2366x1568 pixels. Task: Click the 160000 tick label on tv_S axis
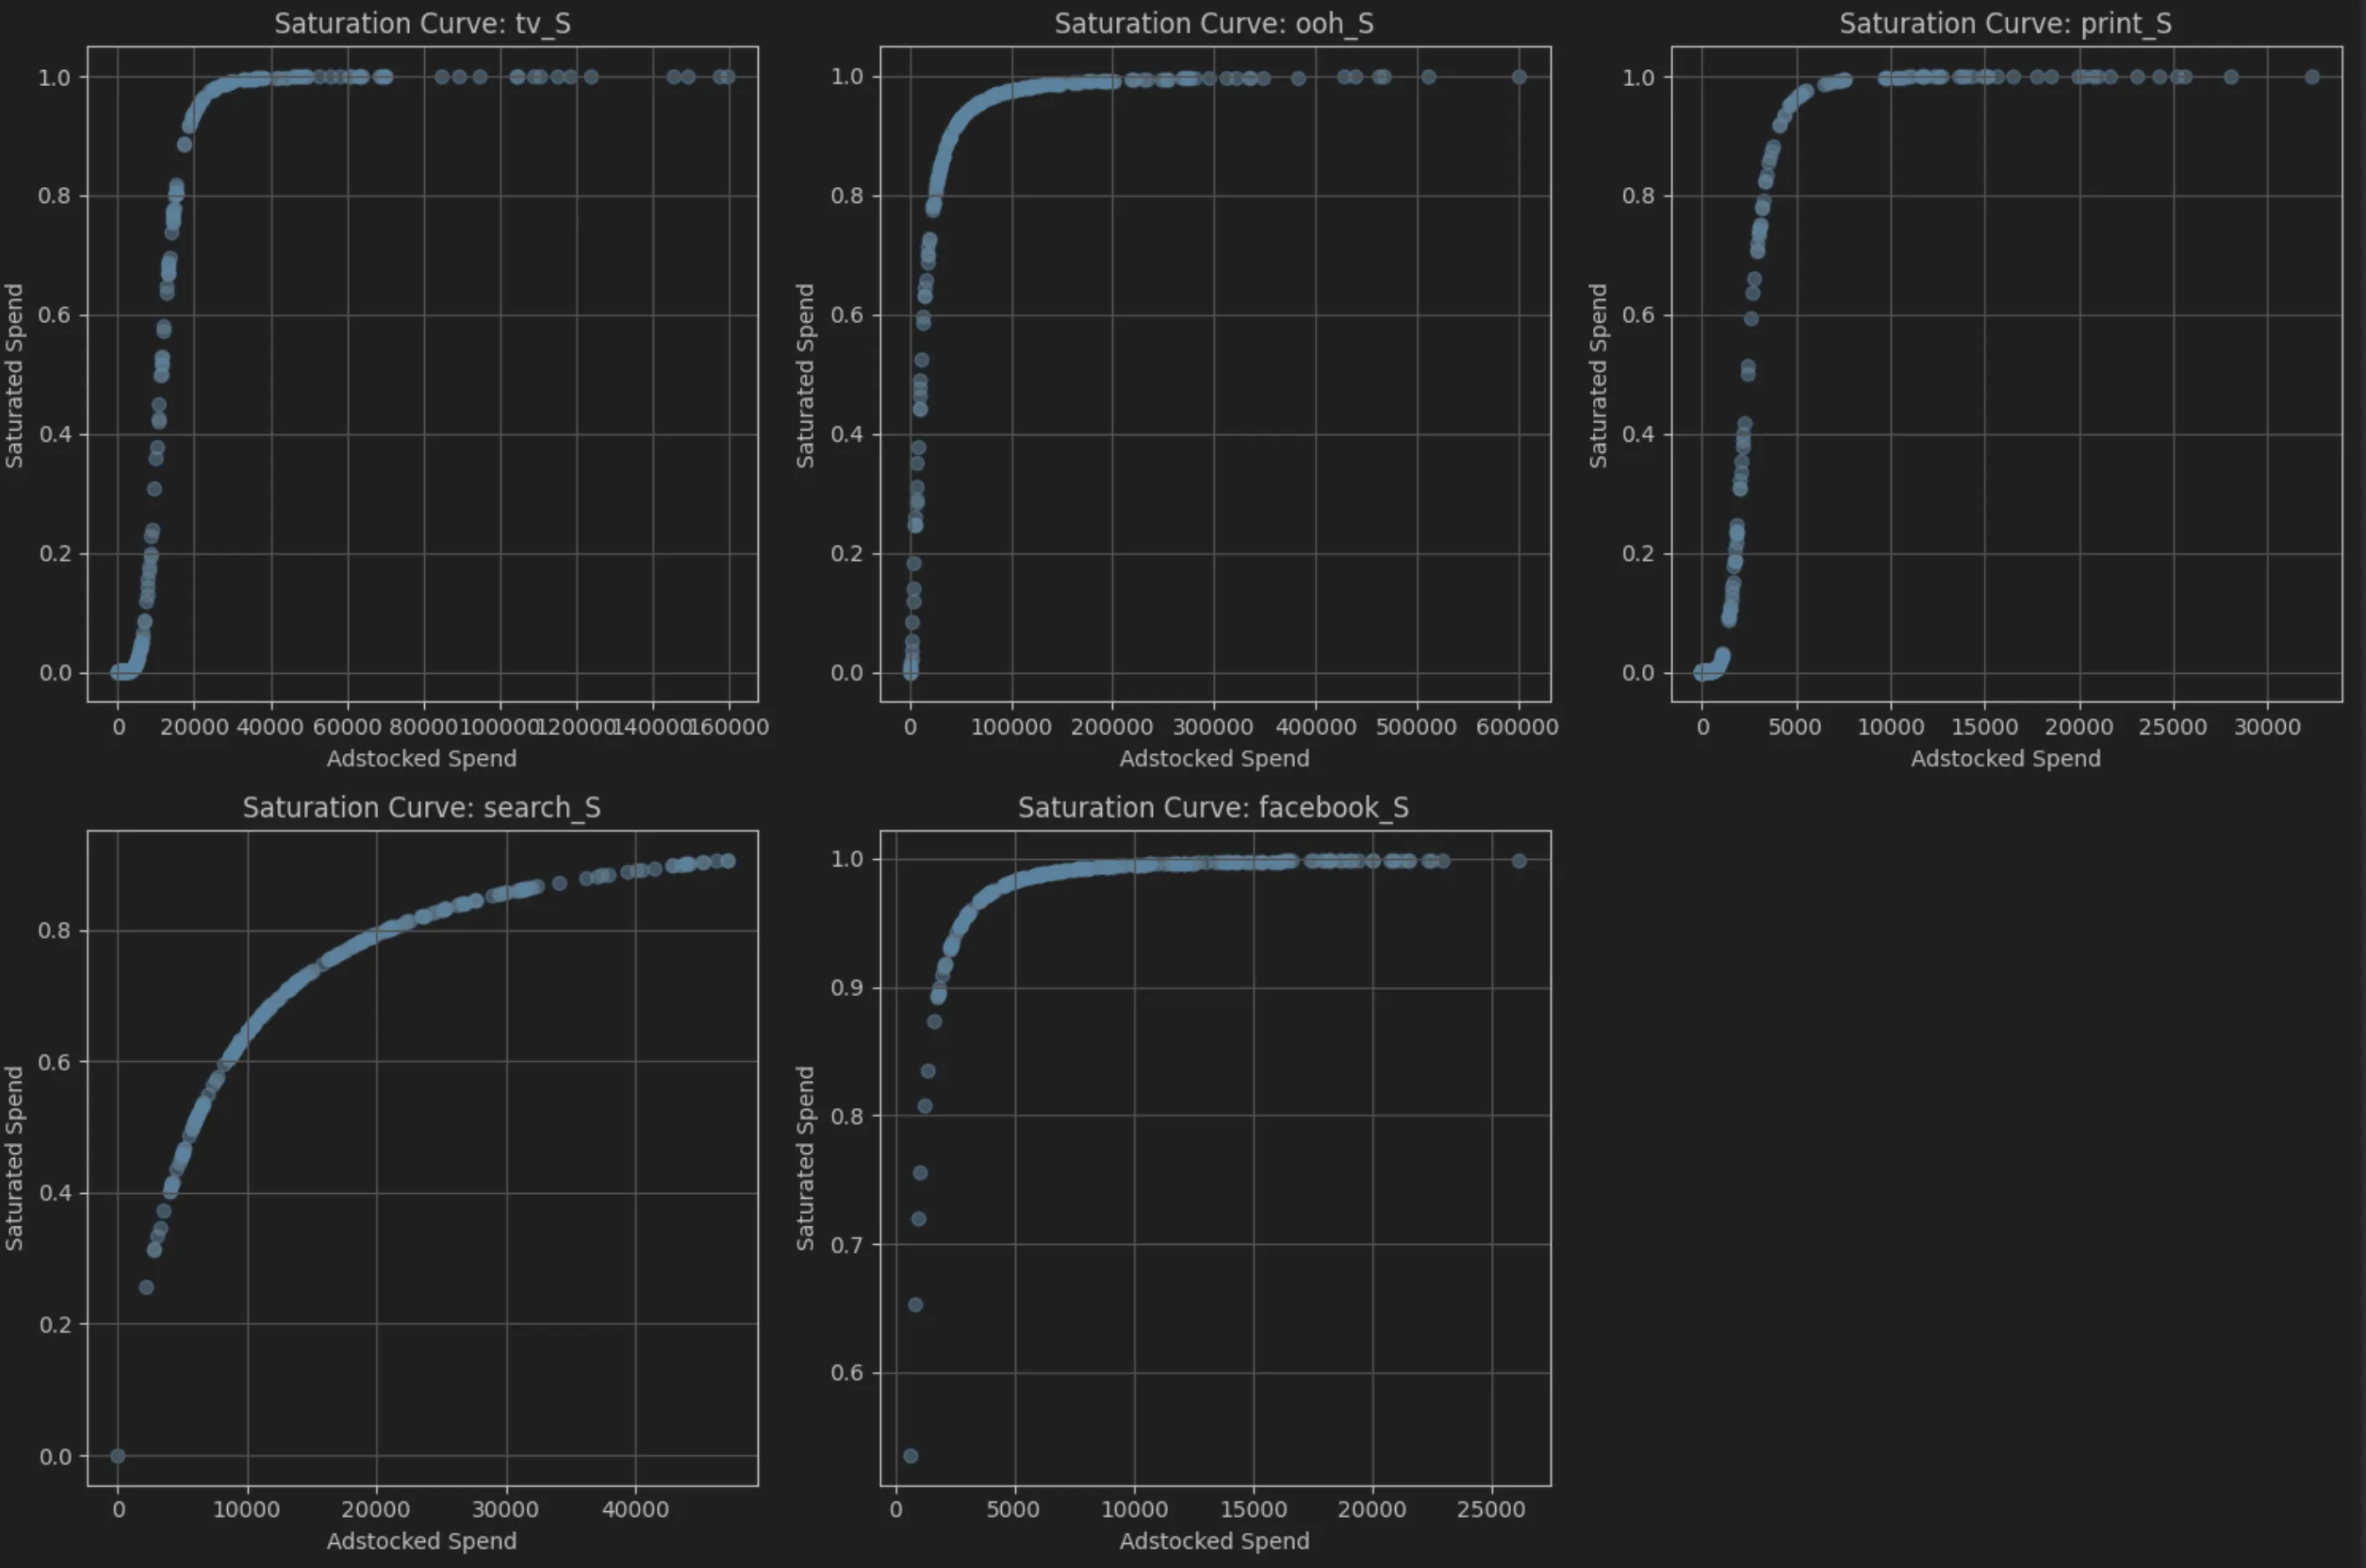pyautogui.click(x=729, y=727)
